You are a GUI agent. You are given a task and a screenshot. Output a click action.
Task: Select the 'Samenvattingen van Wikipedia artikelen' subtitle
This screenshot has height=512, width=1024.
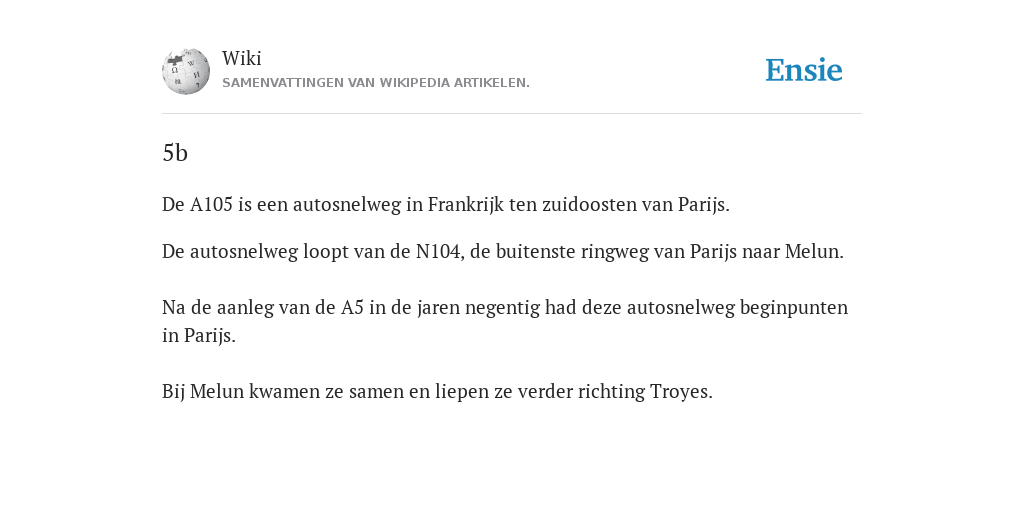coord(376,83)
